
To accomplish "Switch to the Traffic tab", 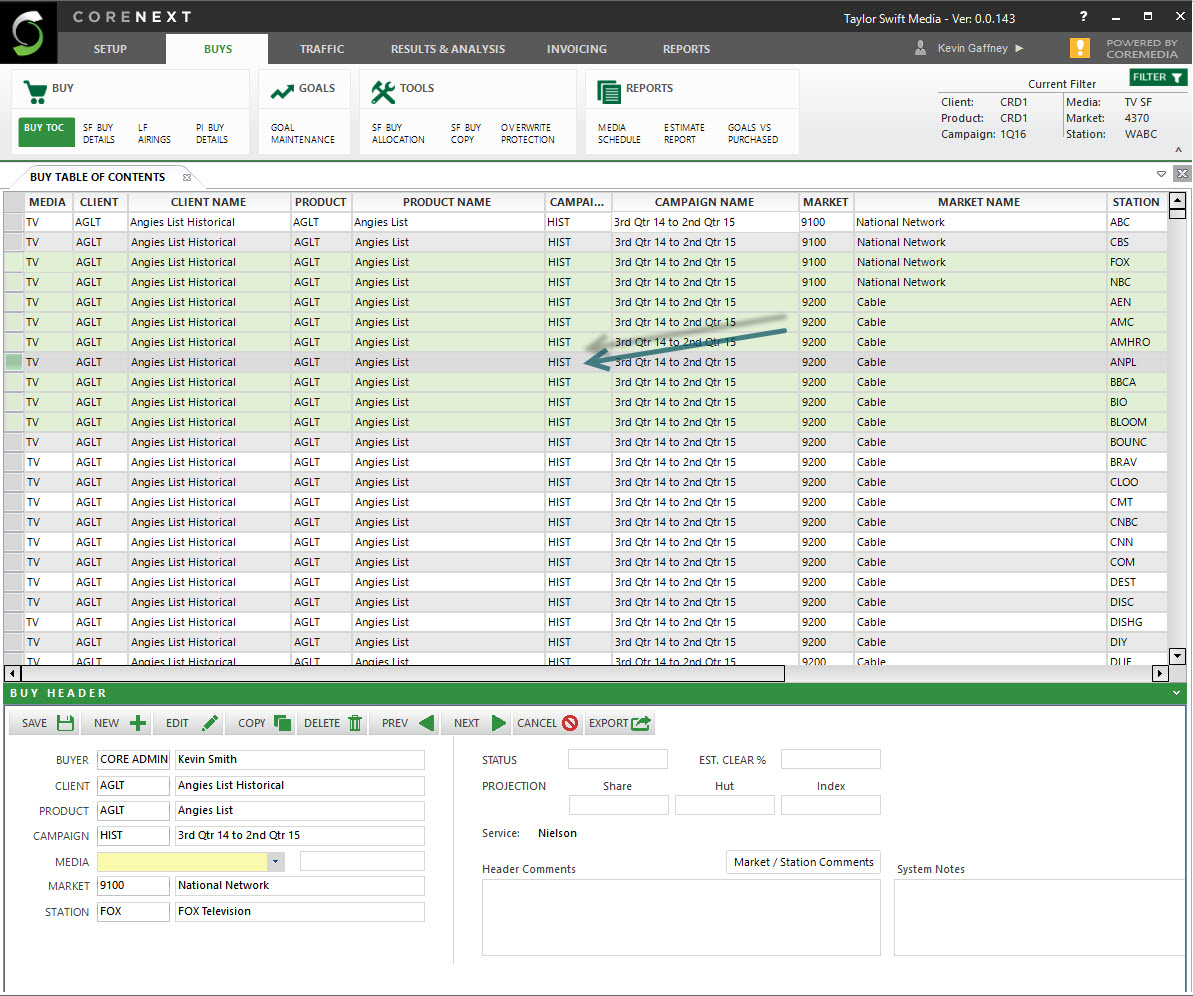I will [x=322, y=49].
